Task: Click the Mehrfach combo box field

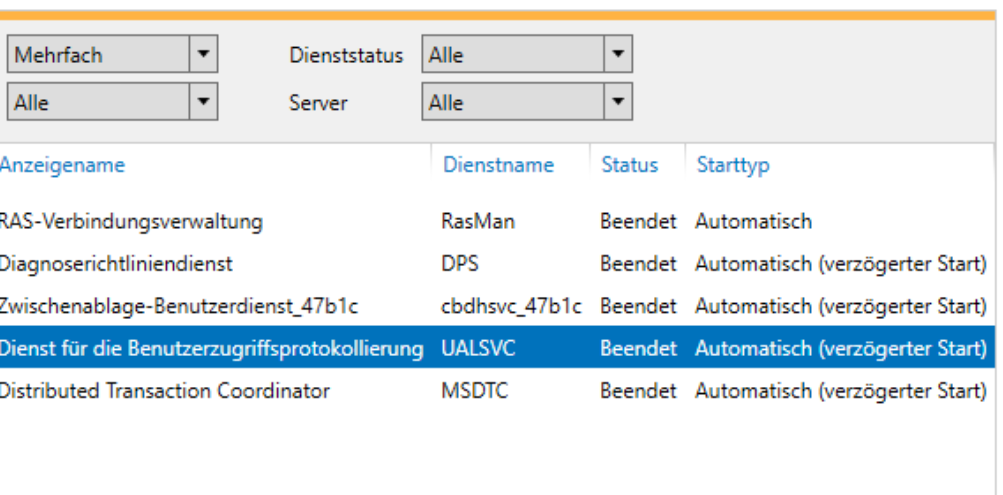Action: pos(97,54)
